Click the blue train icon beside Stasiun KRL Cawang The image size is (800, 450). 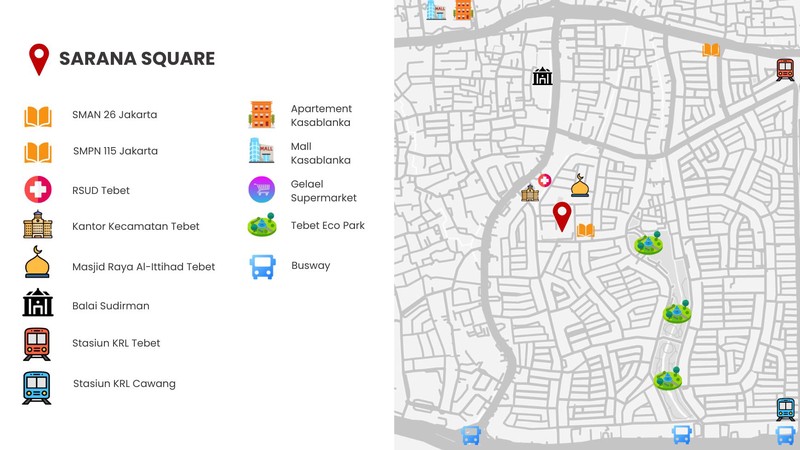37,388
